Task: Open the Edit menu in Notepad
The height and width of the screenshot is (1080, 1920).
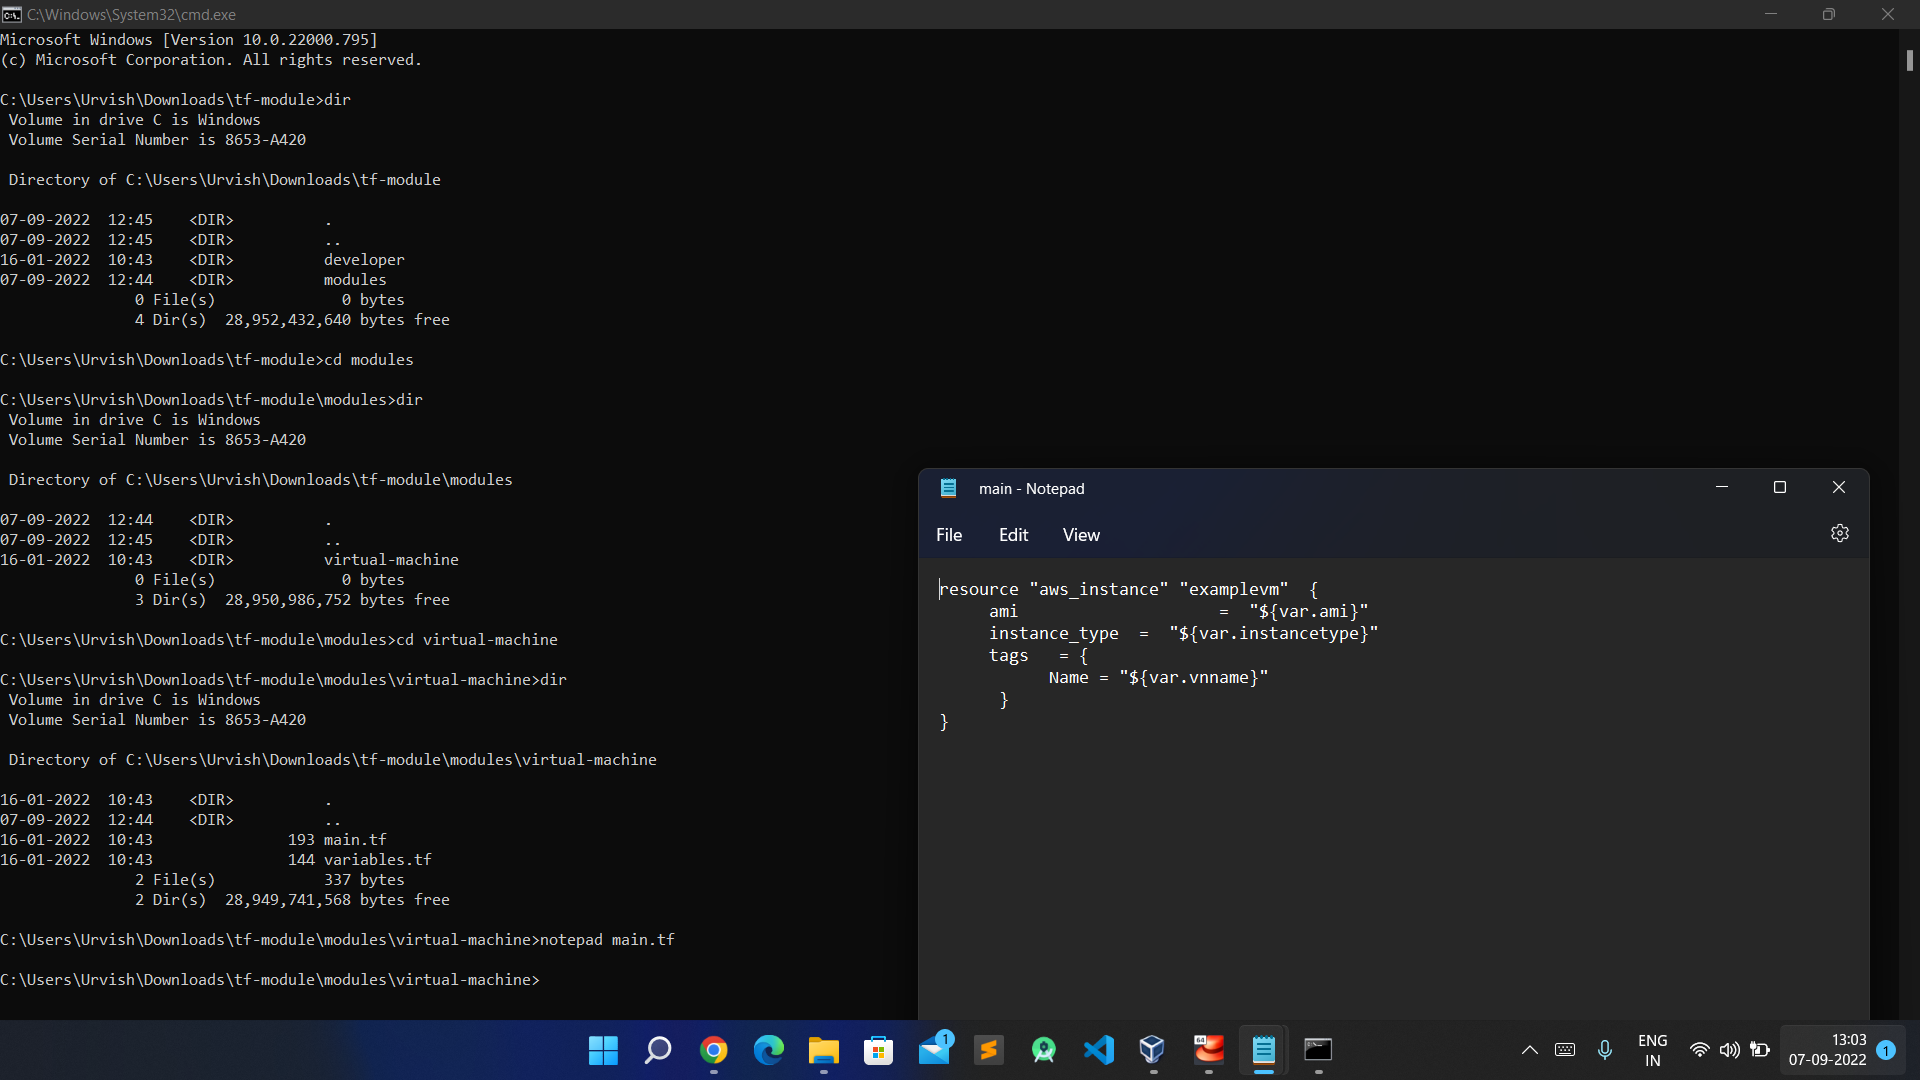Action: (x=1013, y=535)
